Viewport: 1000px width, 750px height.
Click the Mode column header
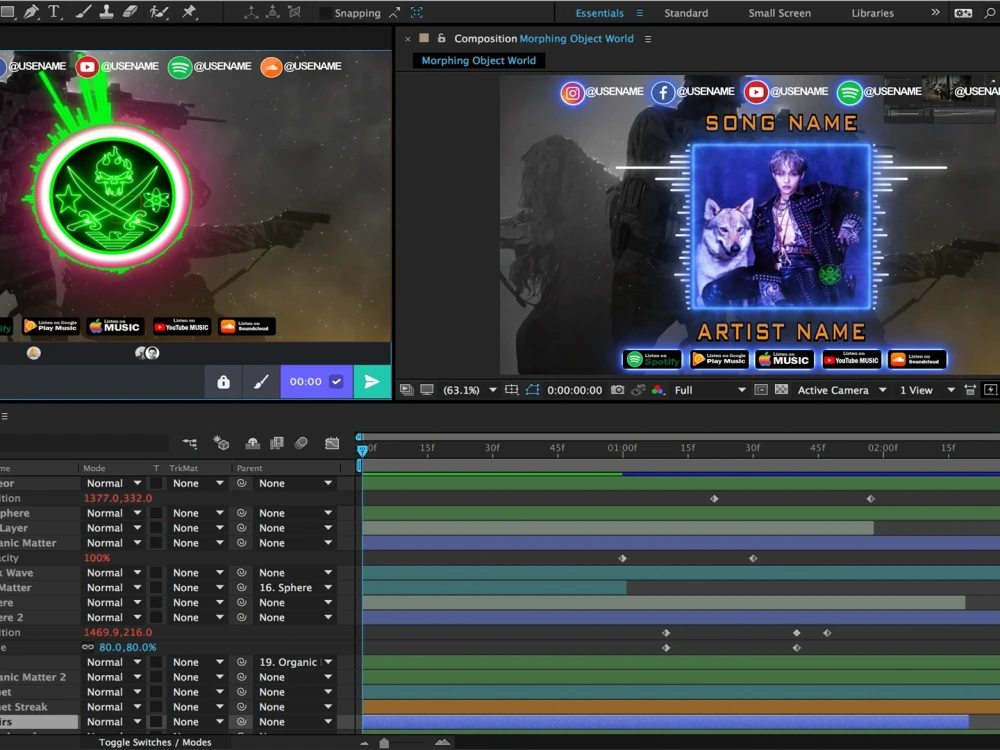(94, 468)
